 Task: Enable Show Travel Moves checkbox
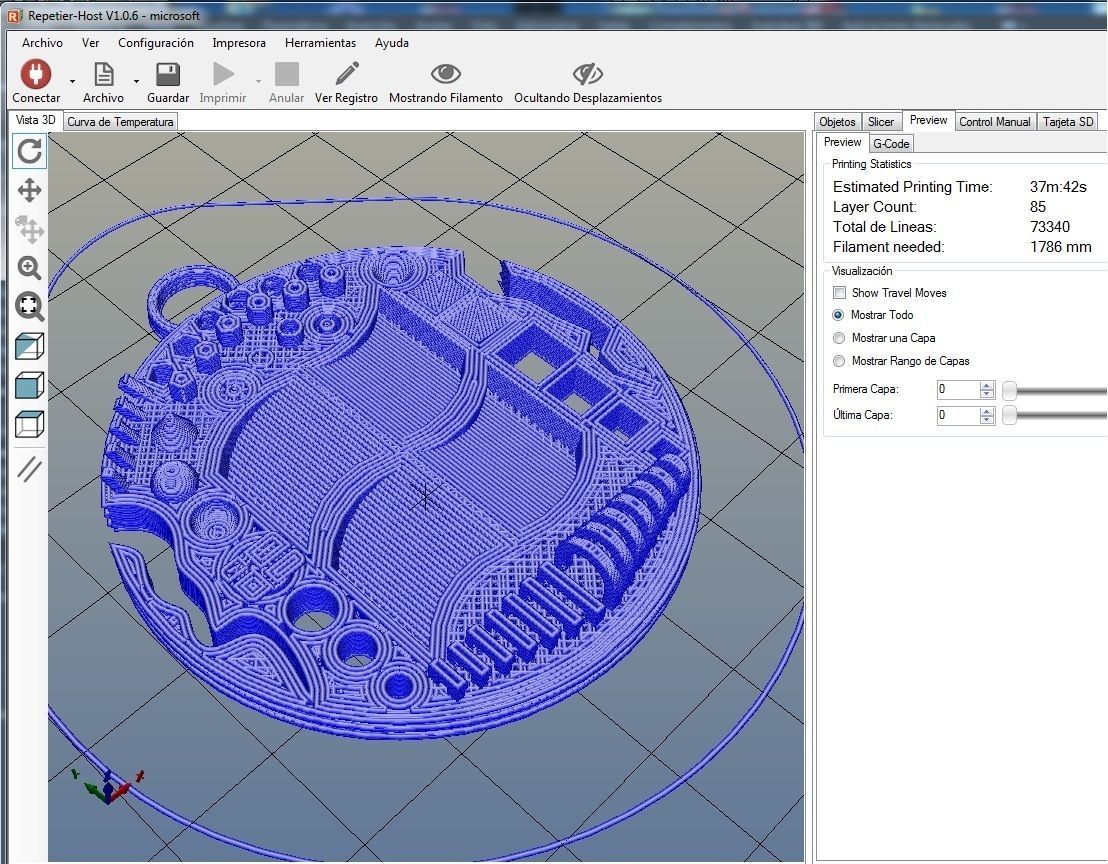tap(839, 292)
